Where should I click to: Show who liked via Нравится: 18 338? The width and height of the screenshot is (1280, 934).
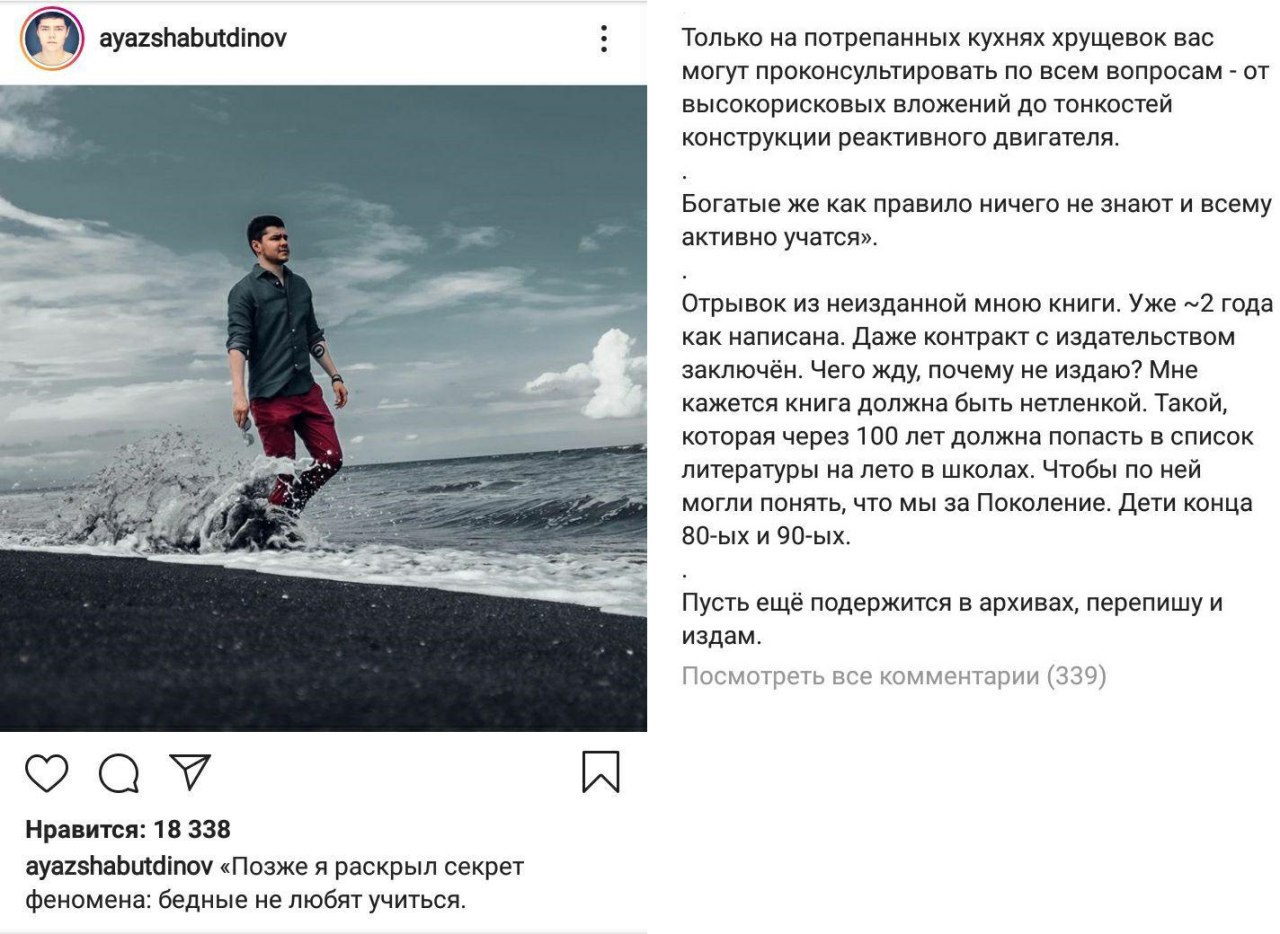pos(128,829)
